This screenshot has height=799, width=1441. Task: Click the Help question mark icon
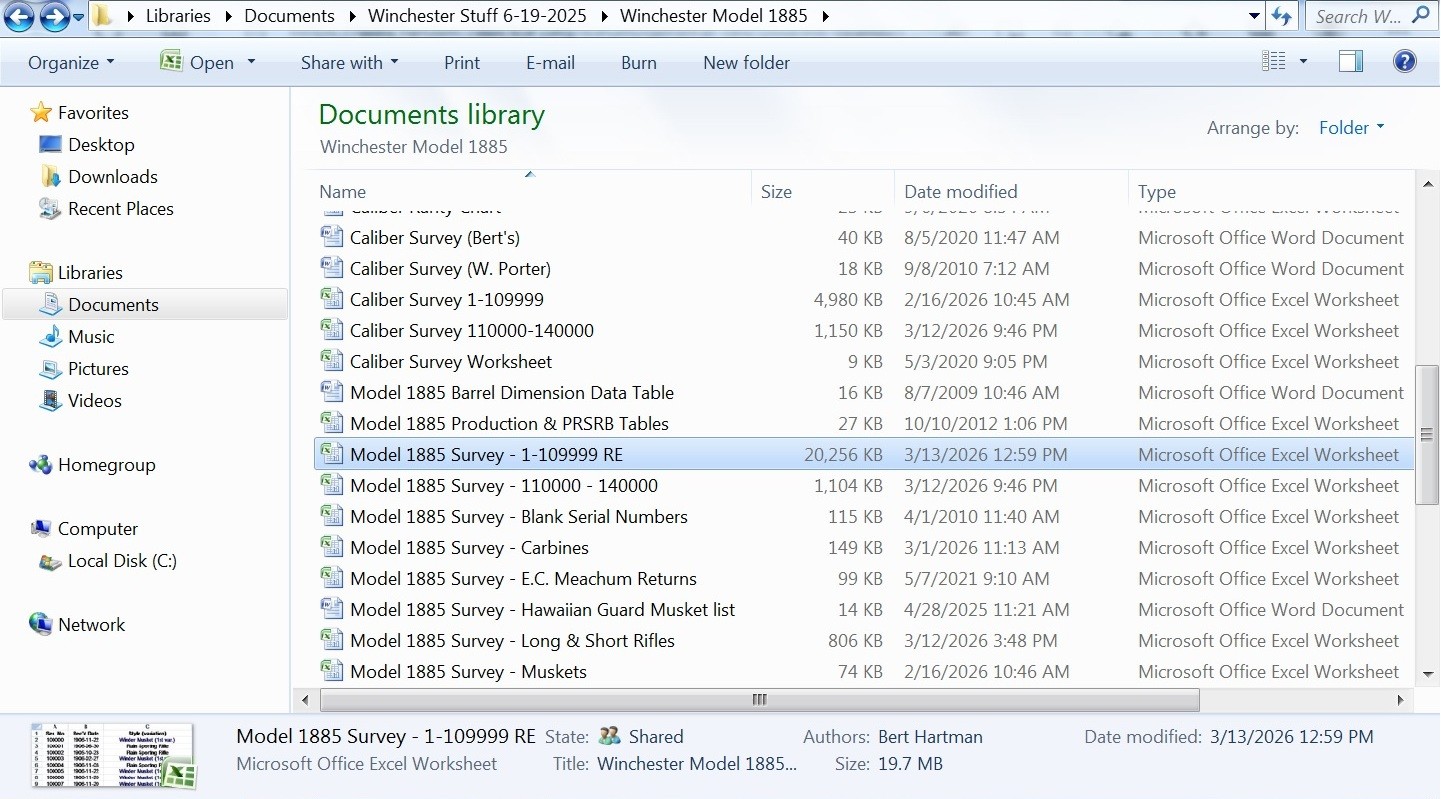1404,62
